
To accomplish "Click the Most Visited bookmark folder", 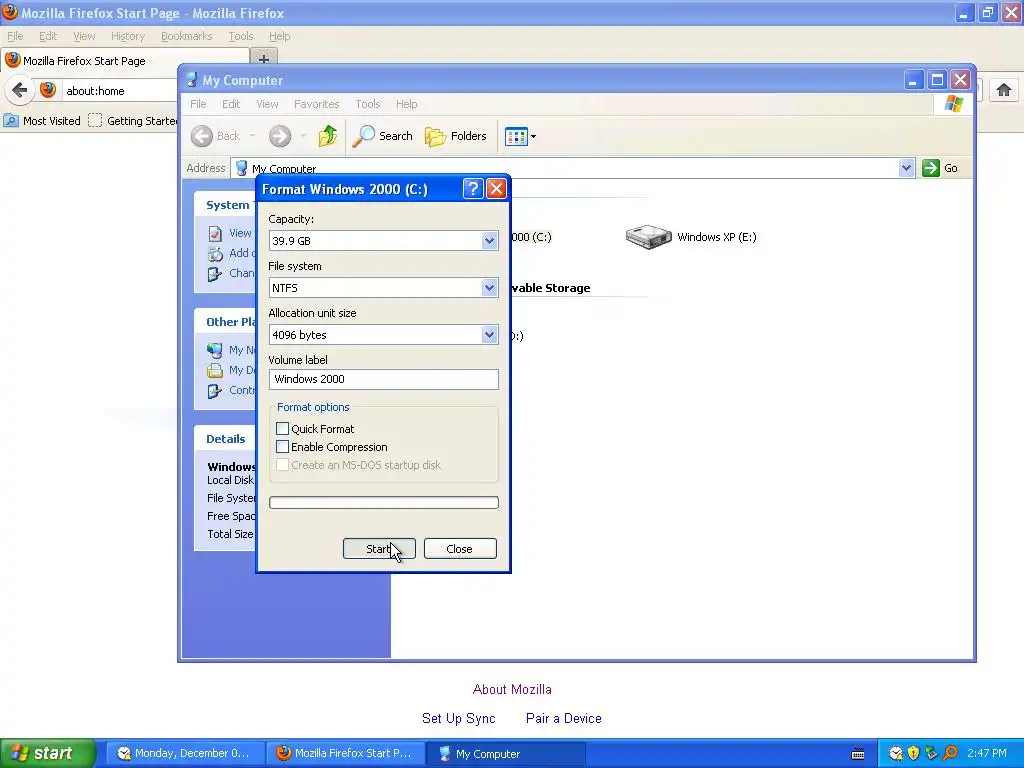I will click(x=42, y=121).
